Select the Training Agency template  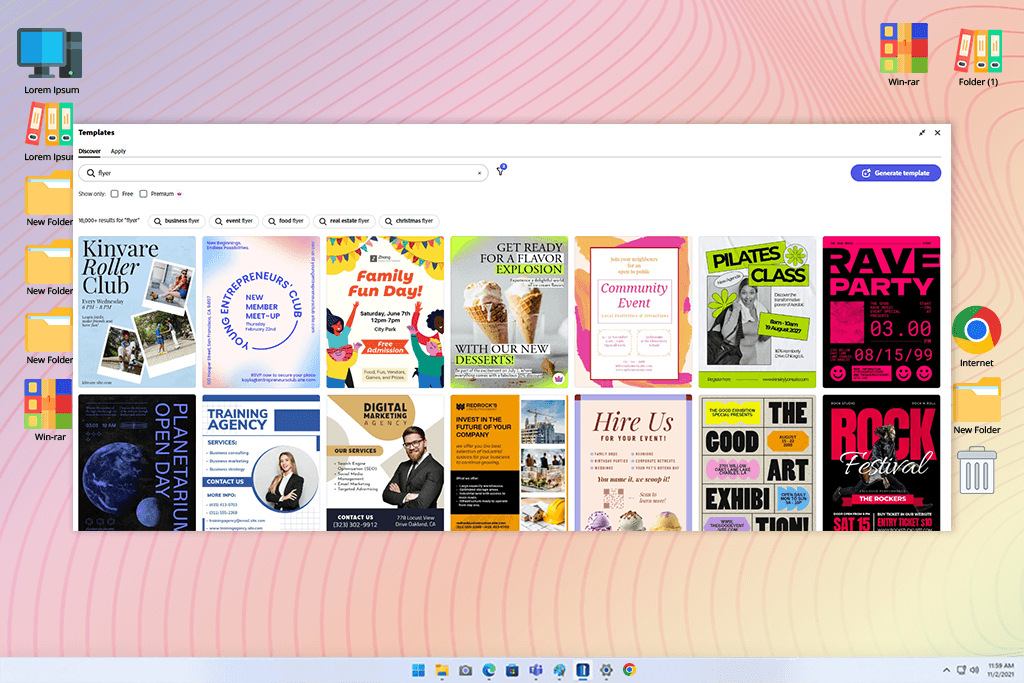pos(261,462)
